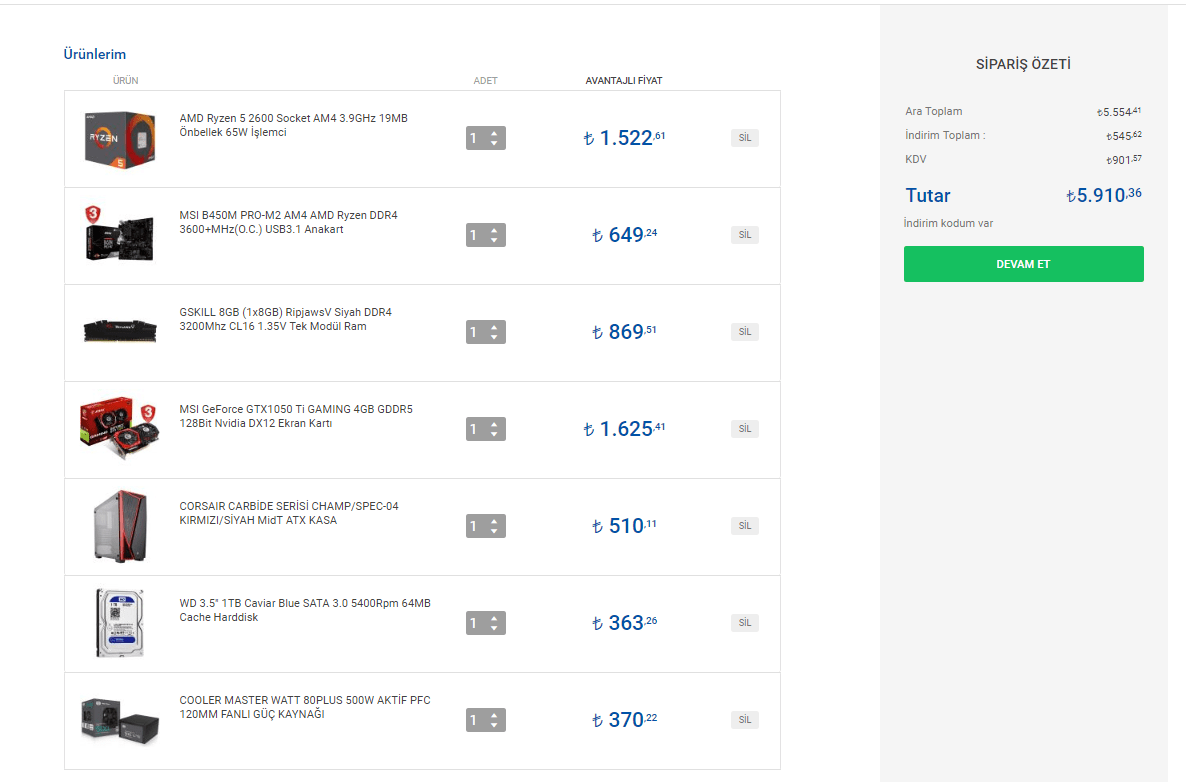
Task: Click the SİPARİŞ ÖZETİ heading
Action: pos(1023,64)
